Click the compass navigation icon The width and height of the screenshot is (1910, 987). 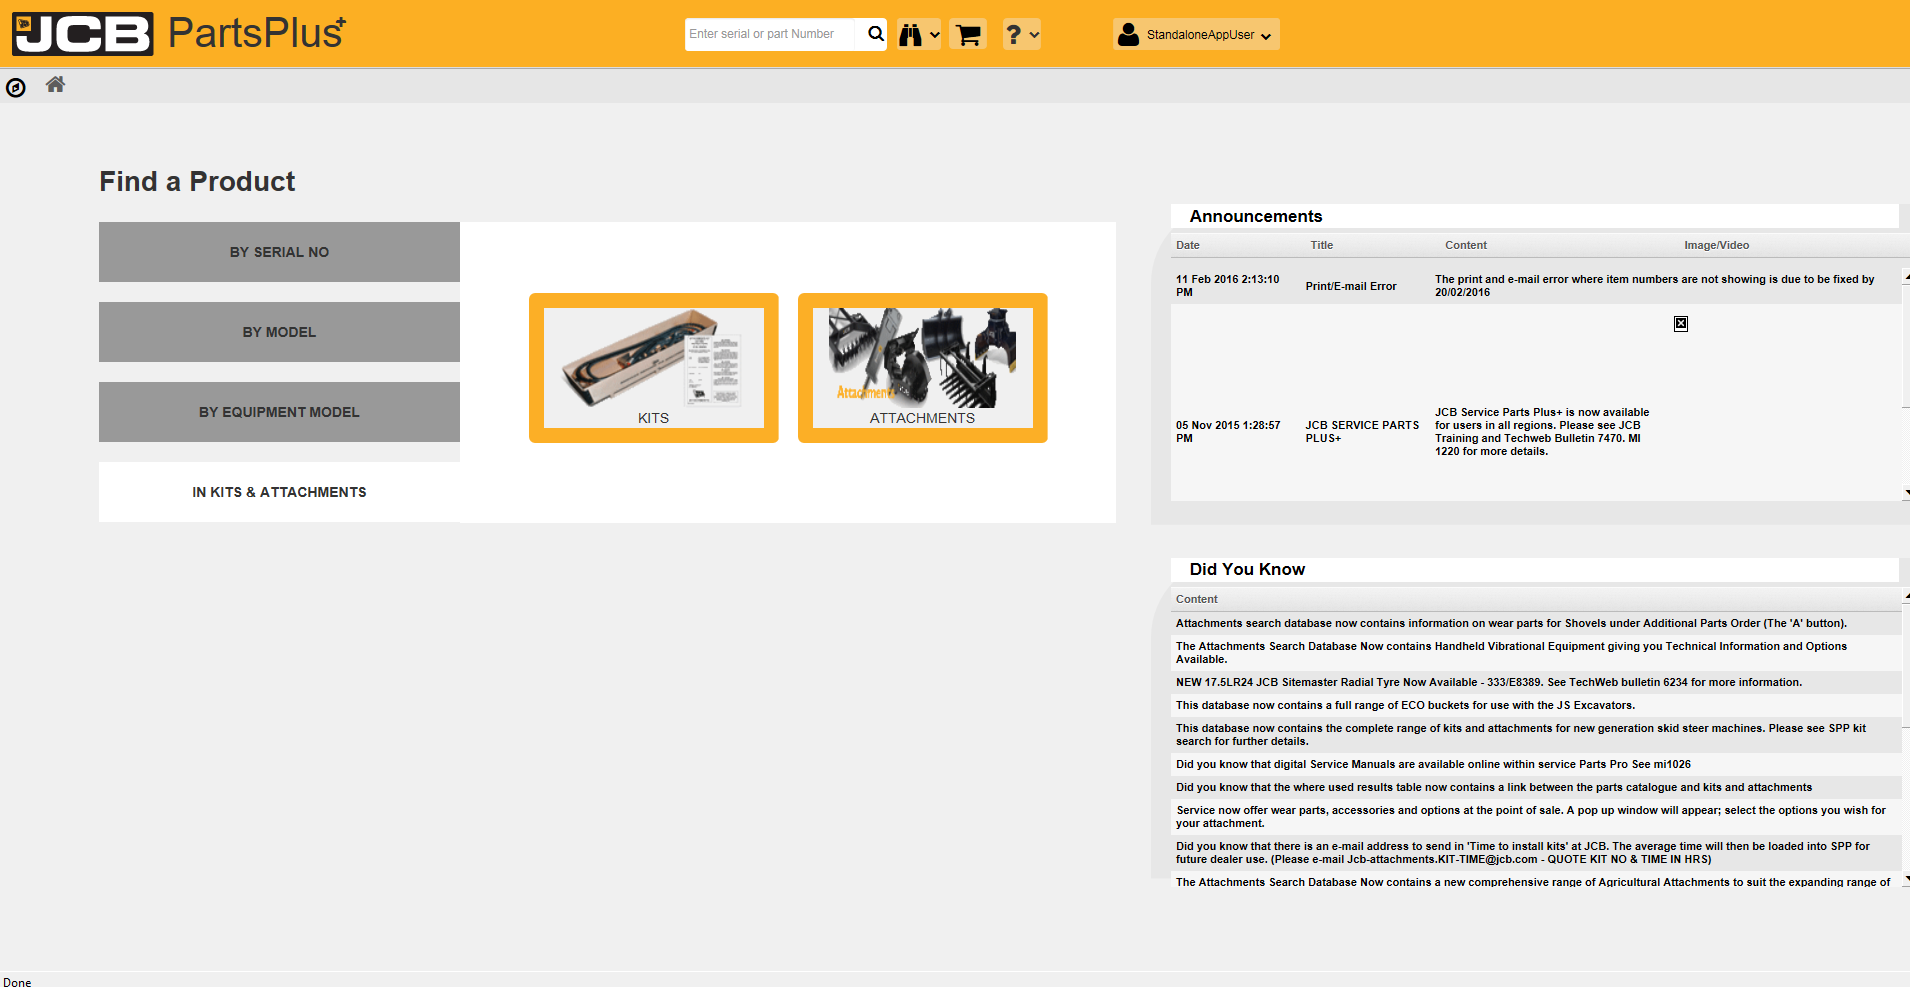[16, 88]
